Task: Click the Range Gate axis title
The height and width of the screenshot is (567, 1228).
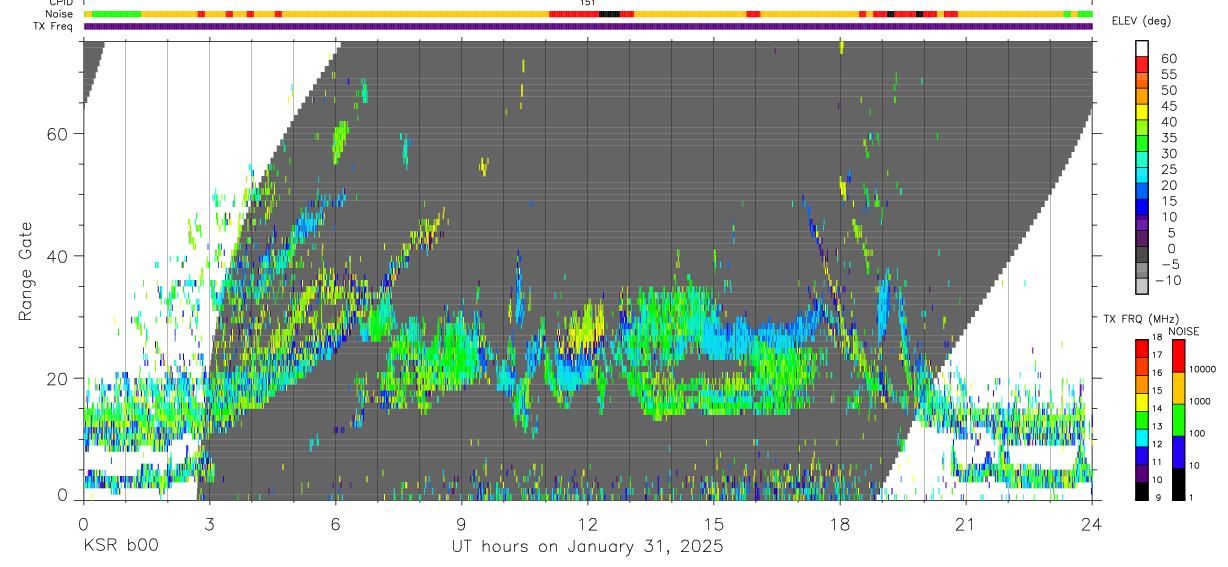Action: click(26, 272)
